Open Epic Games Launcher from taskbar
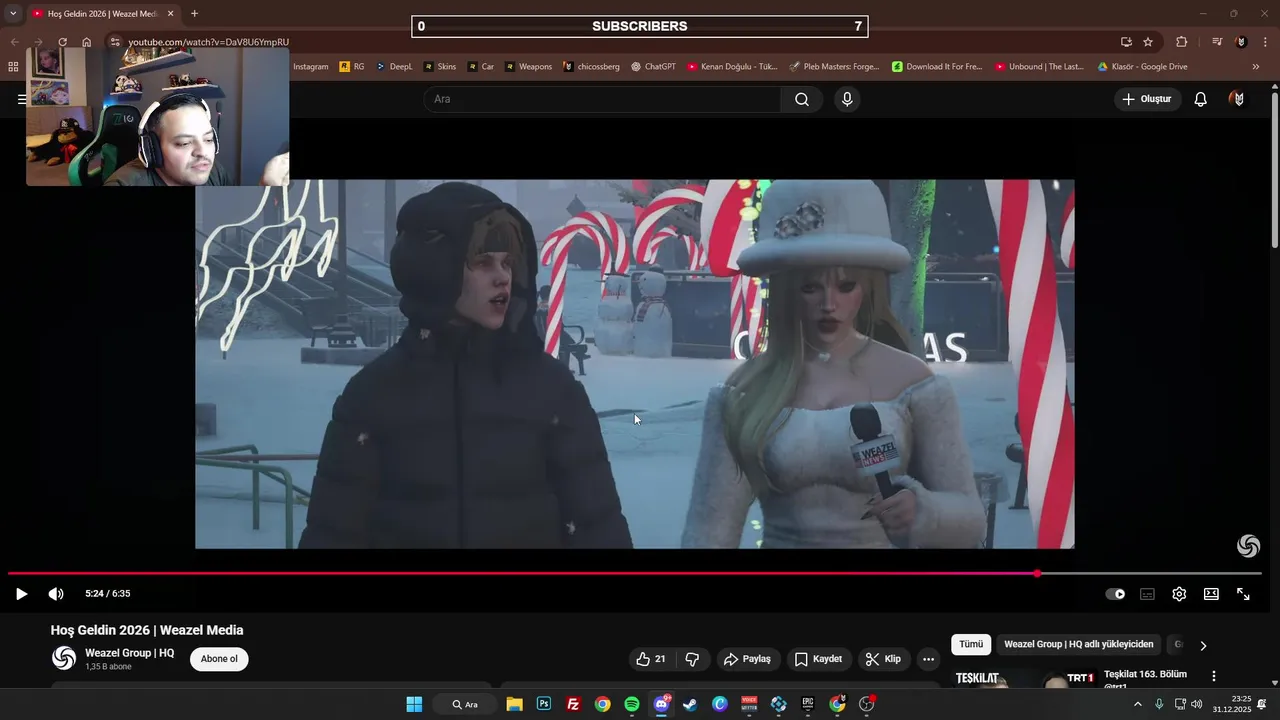This screenshot has width=1280, height=720. [x=808, y=704]
